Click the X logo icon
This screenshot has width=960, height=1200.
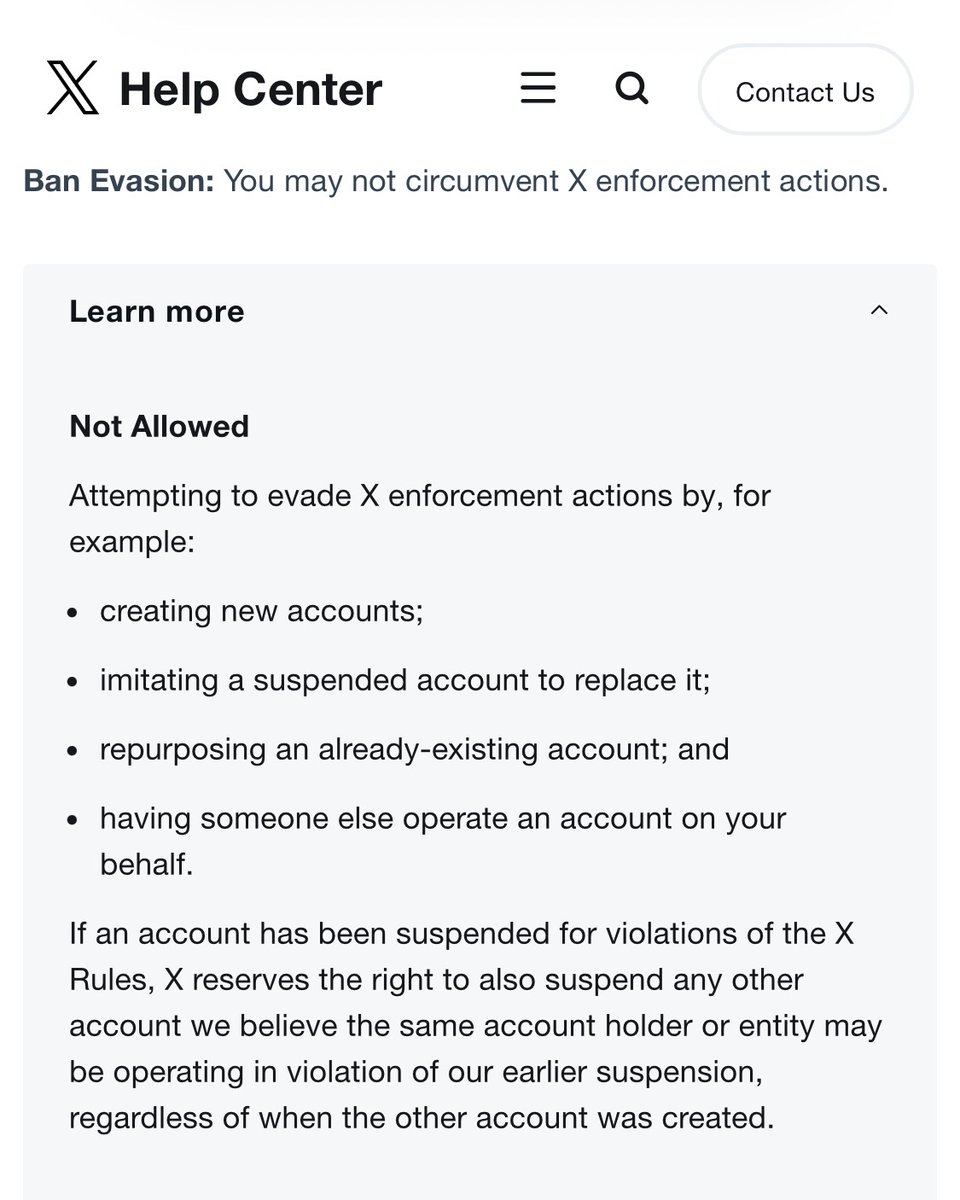tap(73, 88)
